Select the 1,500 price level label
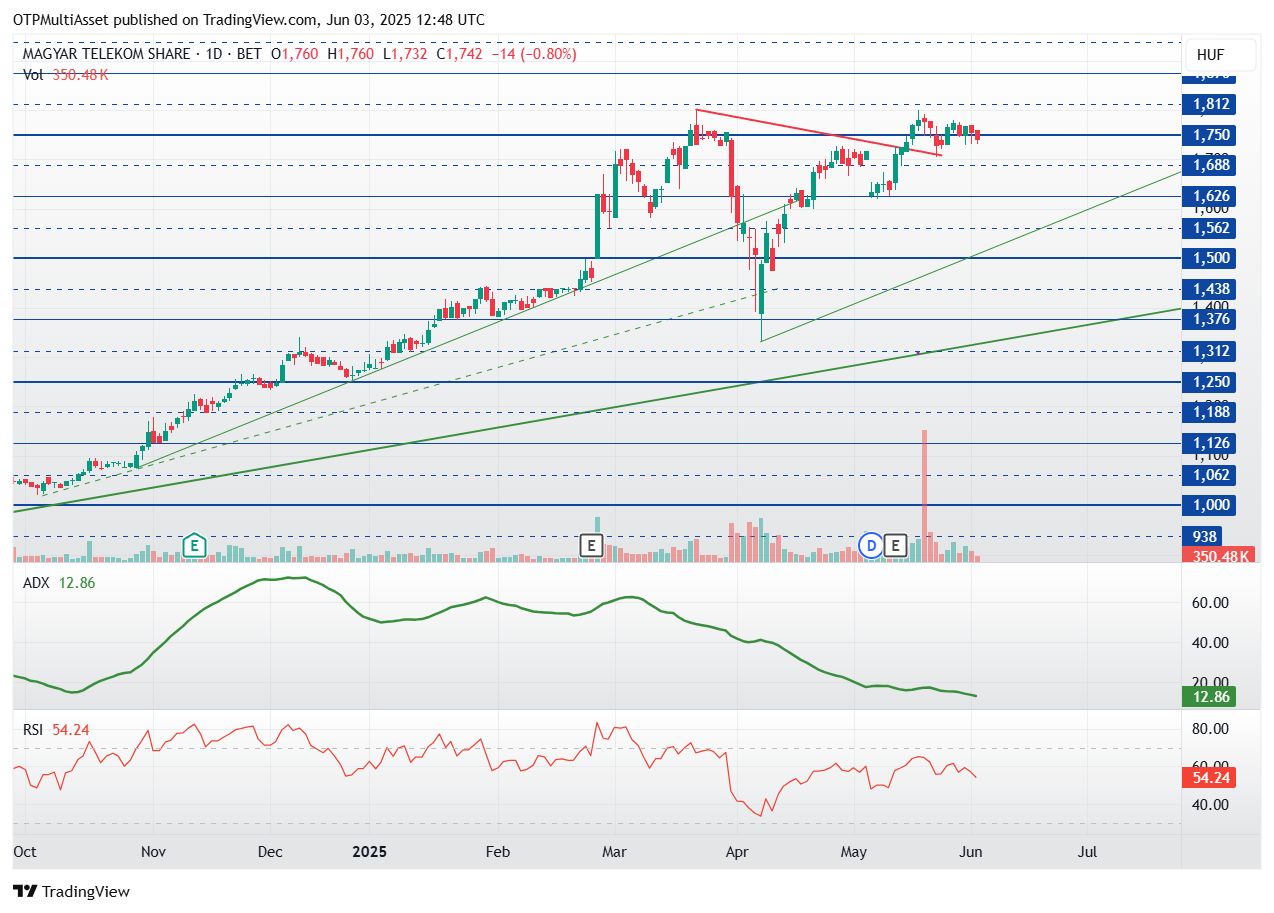The image size is (1274, 913). (1209, 258)
